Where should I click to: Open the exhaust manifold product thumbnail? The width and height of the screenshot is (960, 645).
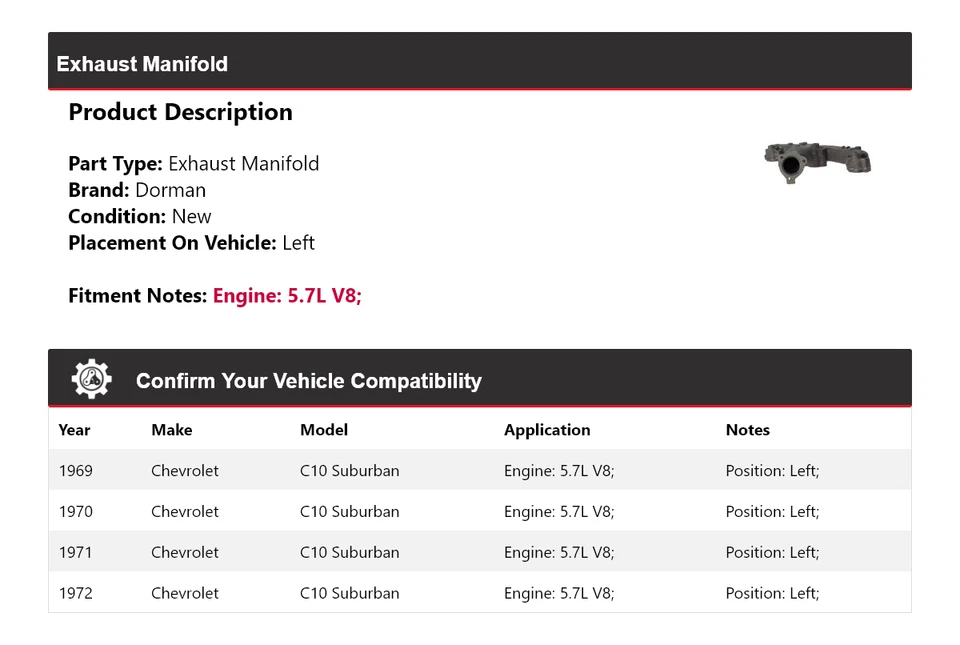[817, 161]
